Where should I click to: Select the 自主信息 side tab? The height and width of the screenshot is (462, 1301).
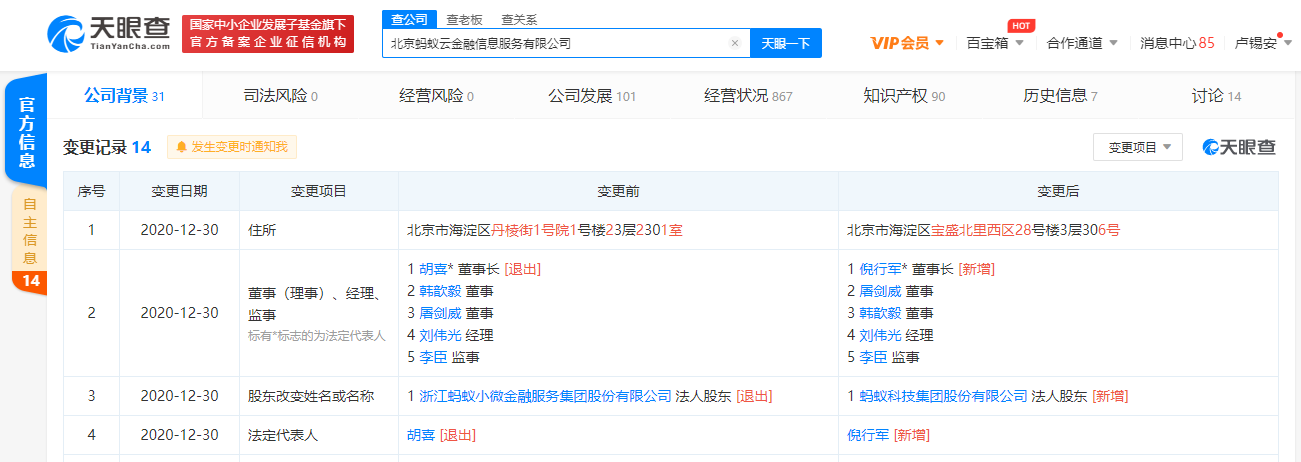tap(30, 232)
